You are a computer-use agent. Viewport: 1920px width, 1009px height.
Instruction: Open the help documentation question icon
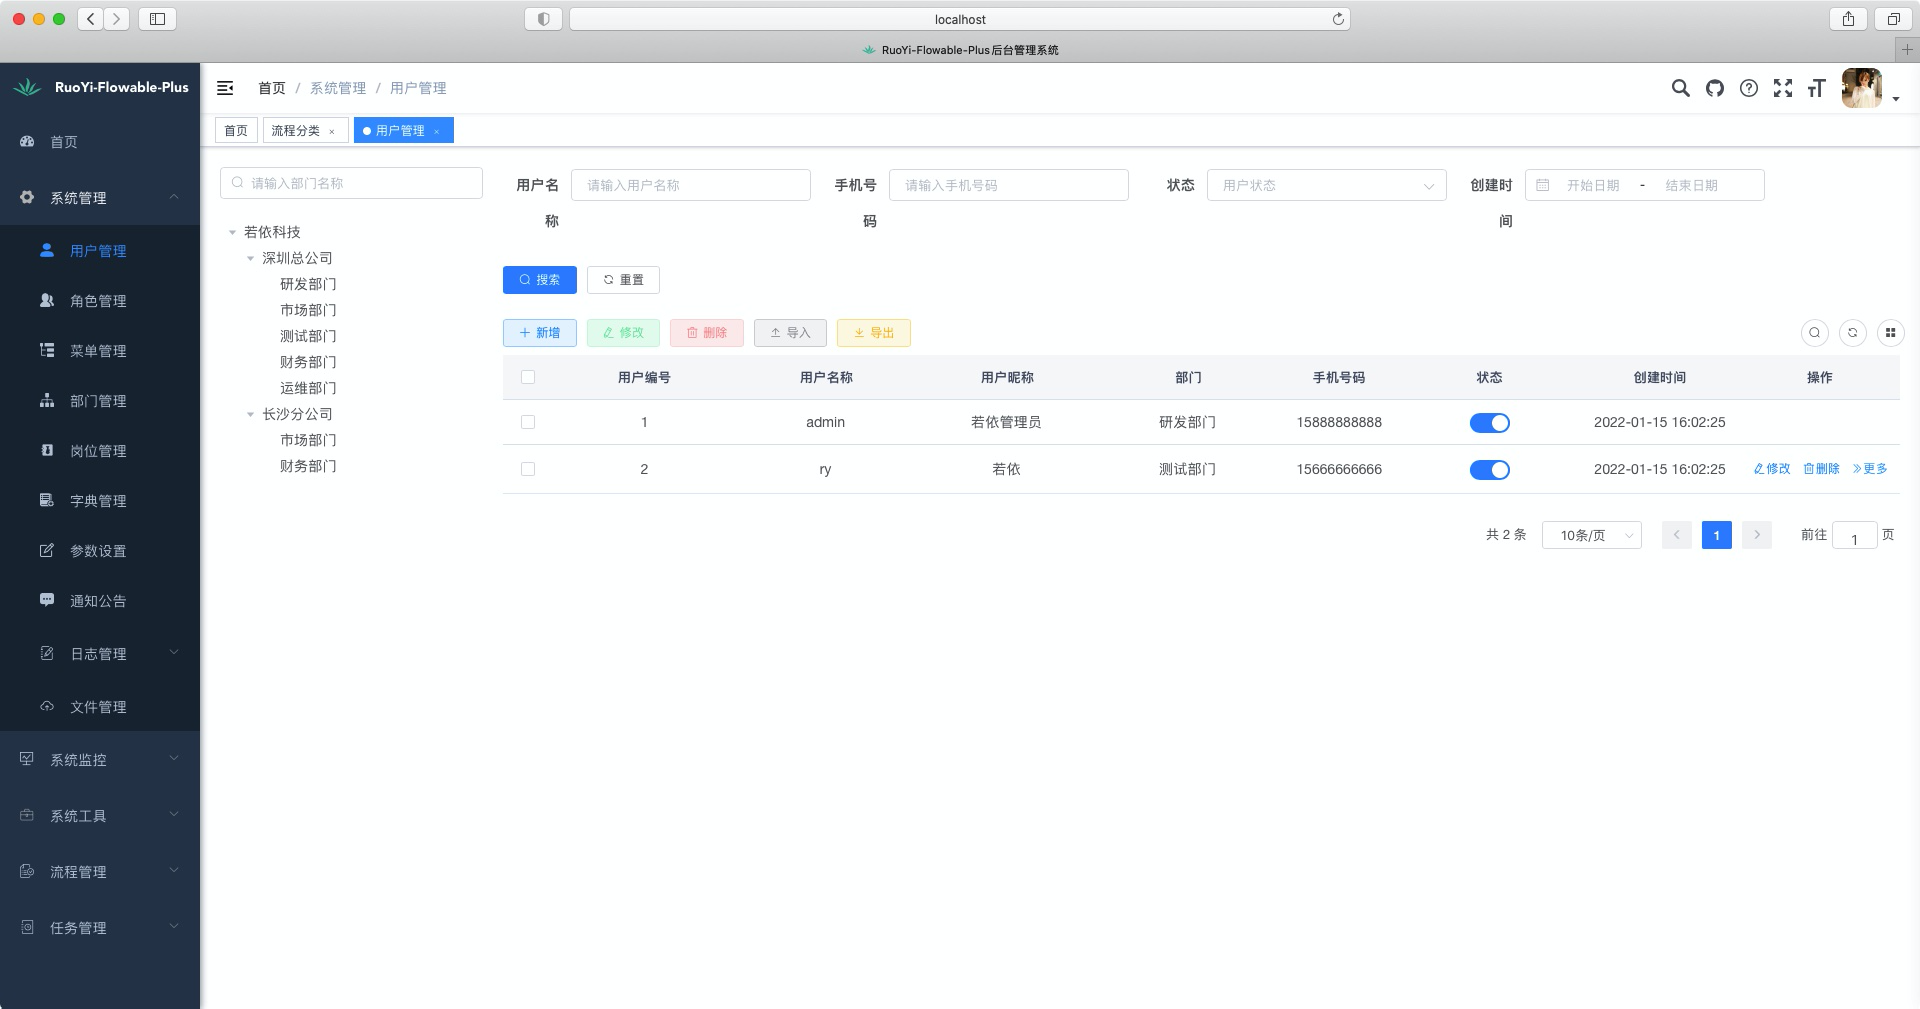[1749, 88]
